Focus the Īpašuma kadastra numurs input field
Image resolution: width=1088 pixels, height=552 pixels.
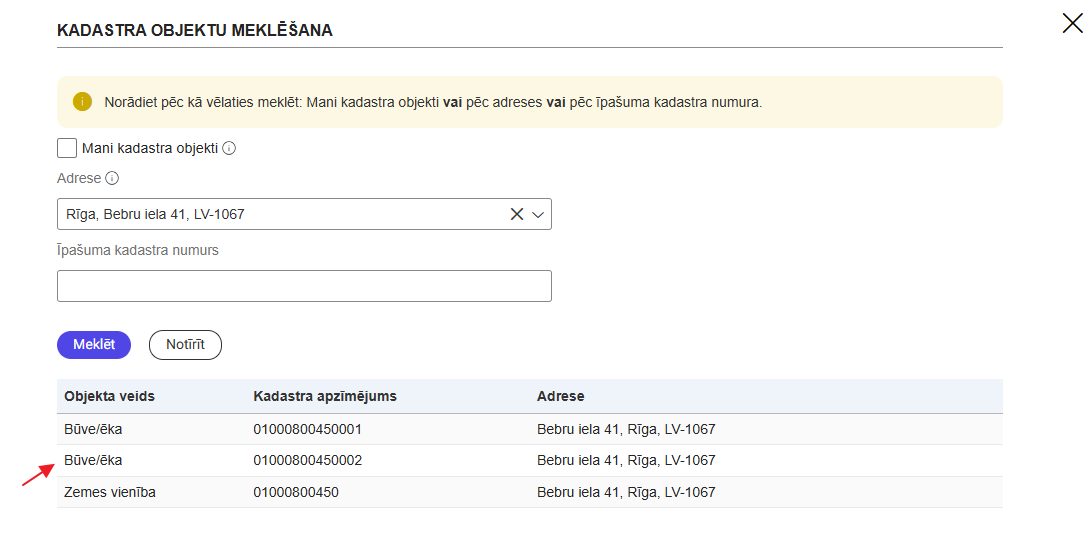[304, 286]
